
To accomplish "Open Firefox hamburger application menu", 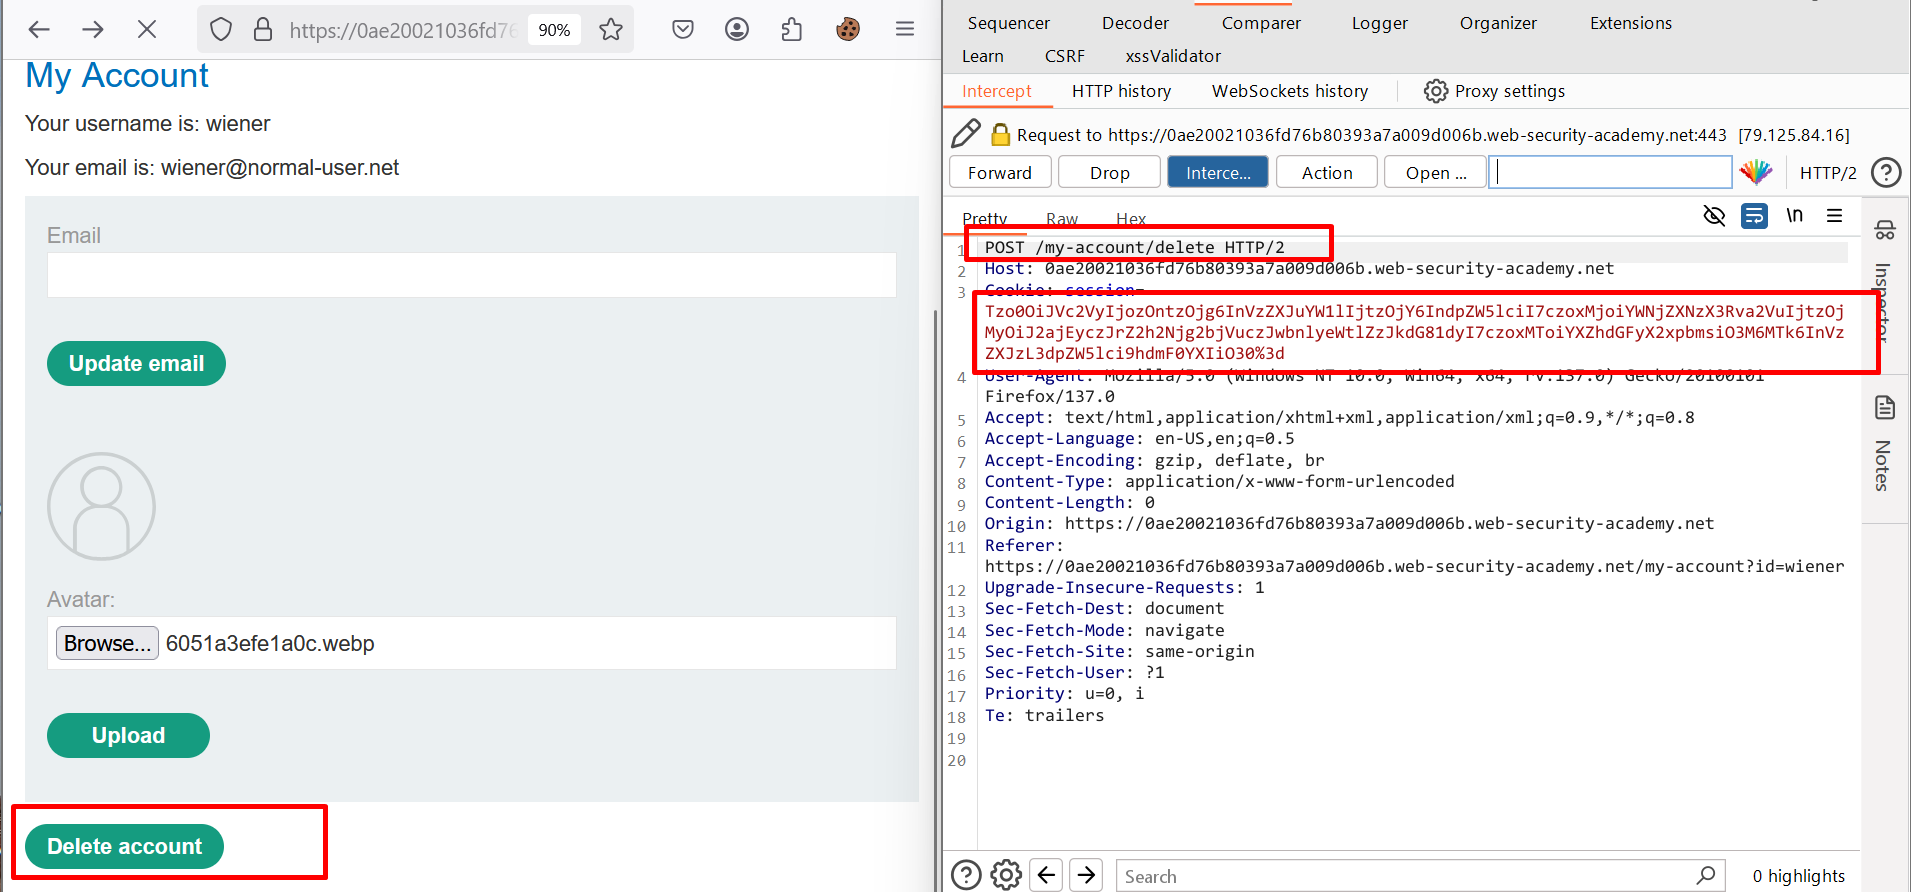I will (x=905, y=29).
